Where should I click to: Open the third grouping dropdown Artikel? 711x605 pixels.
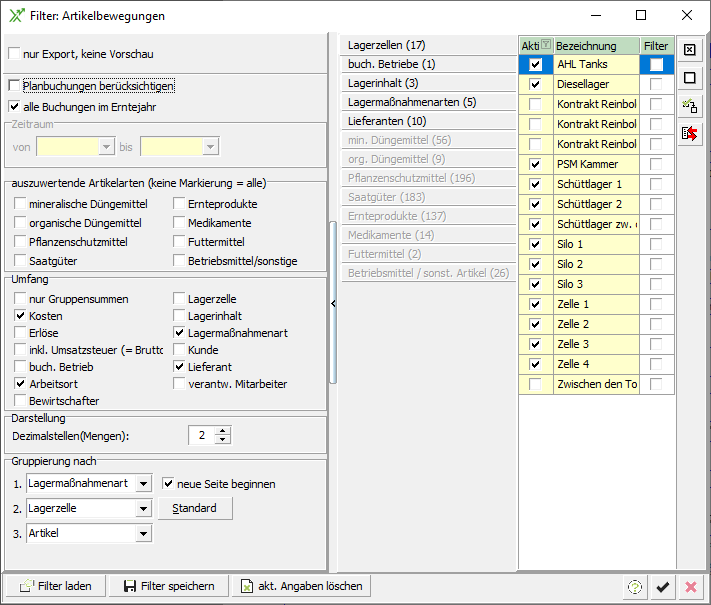click(x=143, y=534)
